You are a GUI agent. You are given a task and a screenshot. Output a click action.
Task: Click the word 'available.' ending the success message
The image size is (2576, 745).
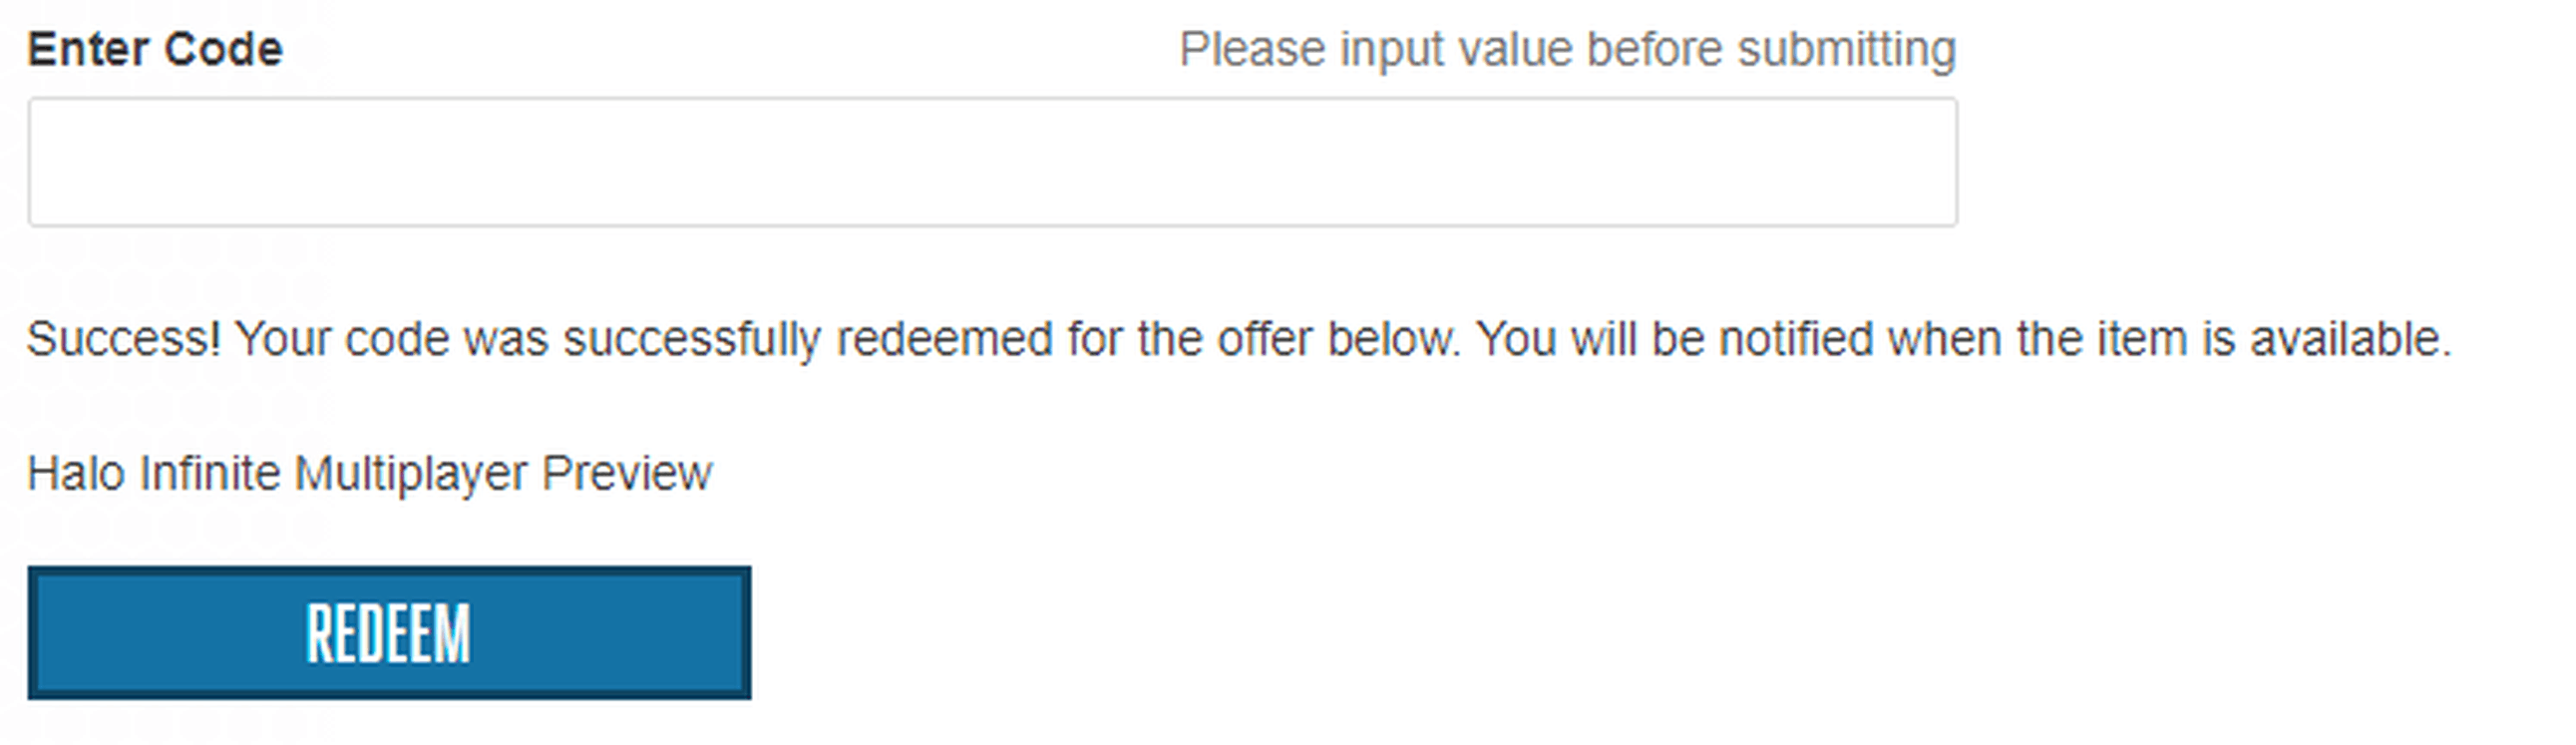tap(2350, 339)
